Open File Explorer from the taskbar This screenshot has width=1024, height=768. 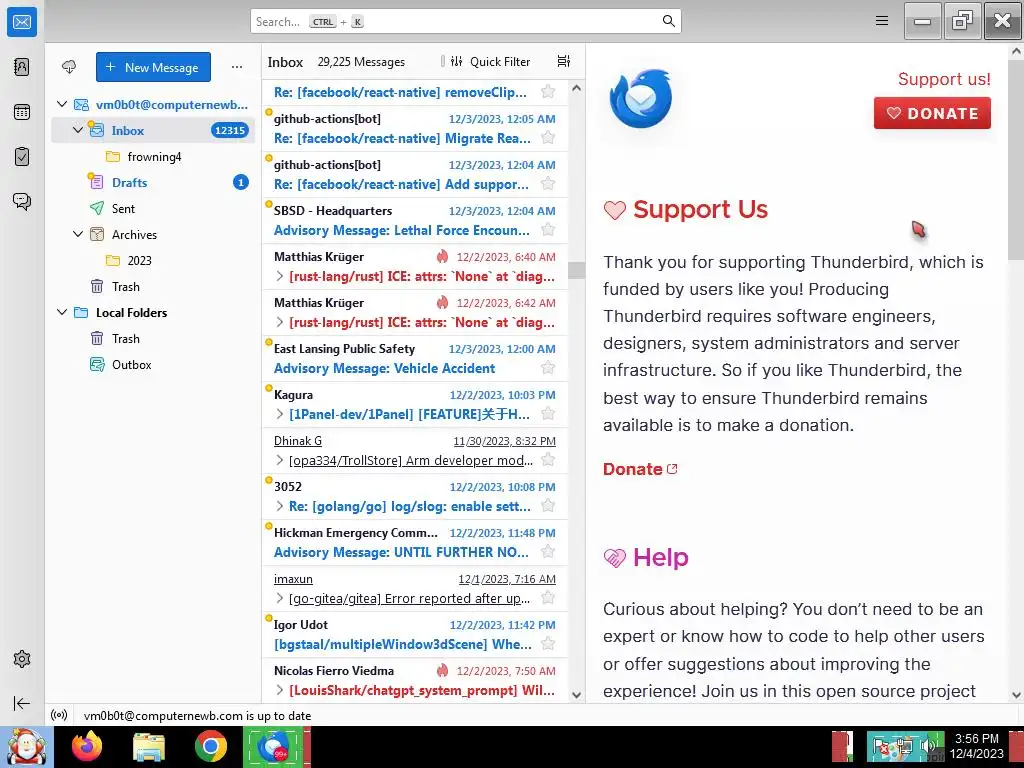149,746
